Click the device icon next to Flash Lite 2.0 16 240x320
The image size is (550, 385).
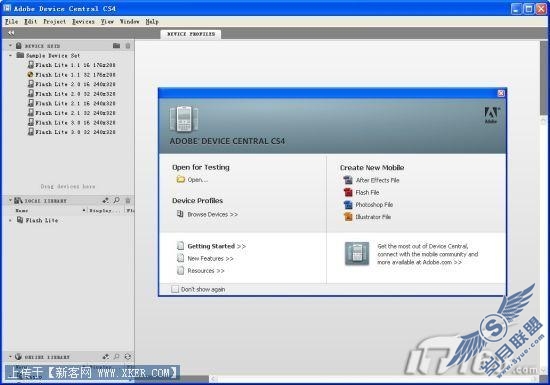click(31, 84)
